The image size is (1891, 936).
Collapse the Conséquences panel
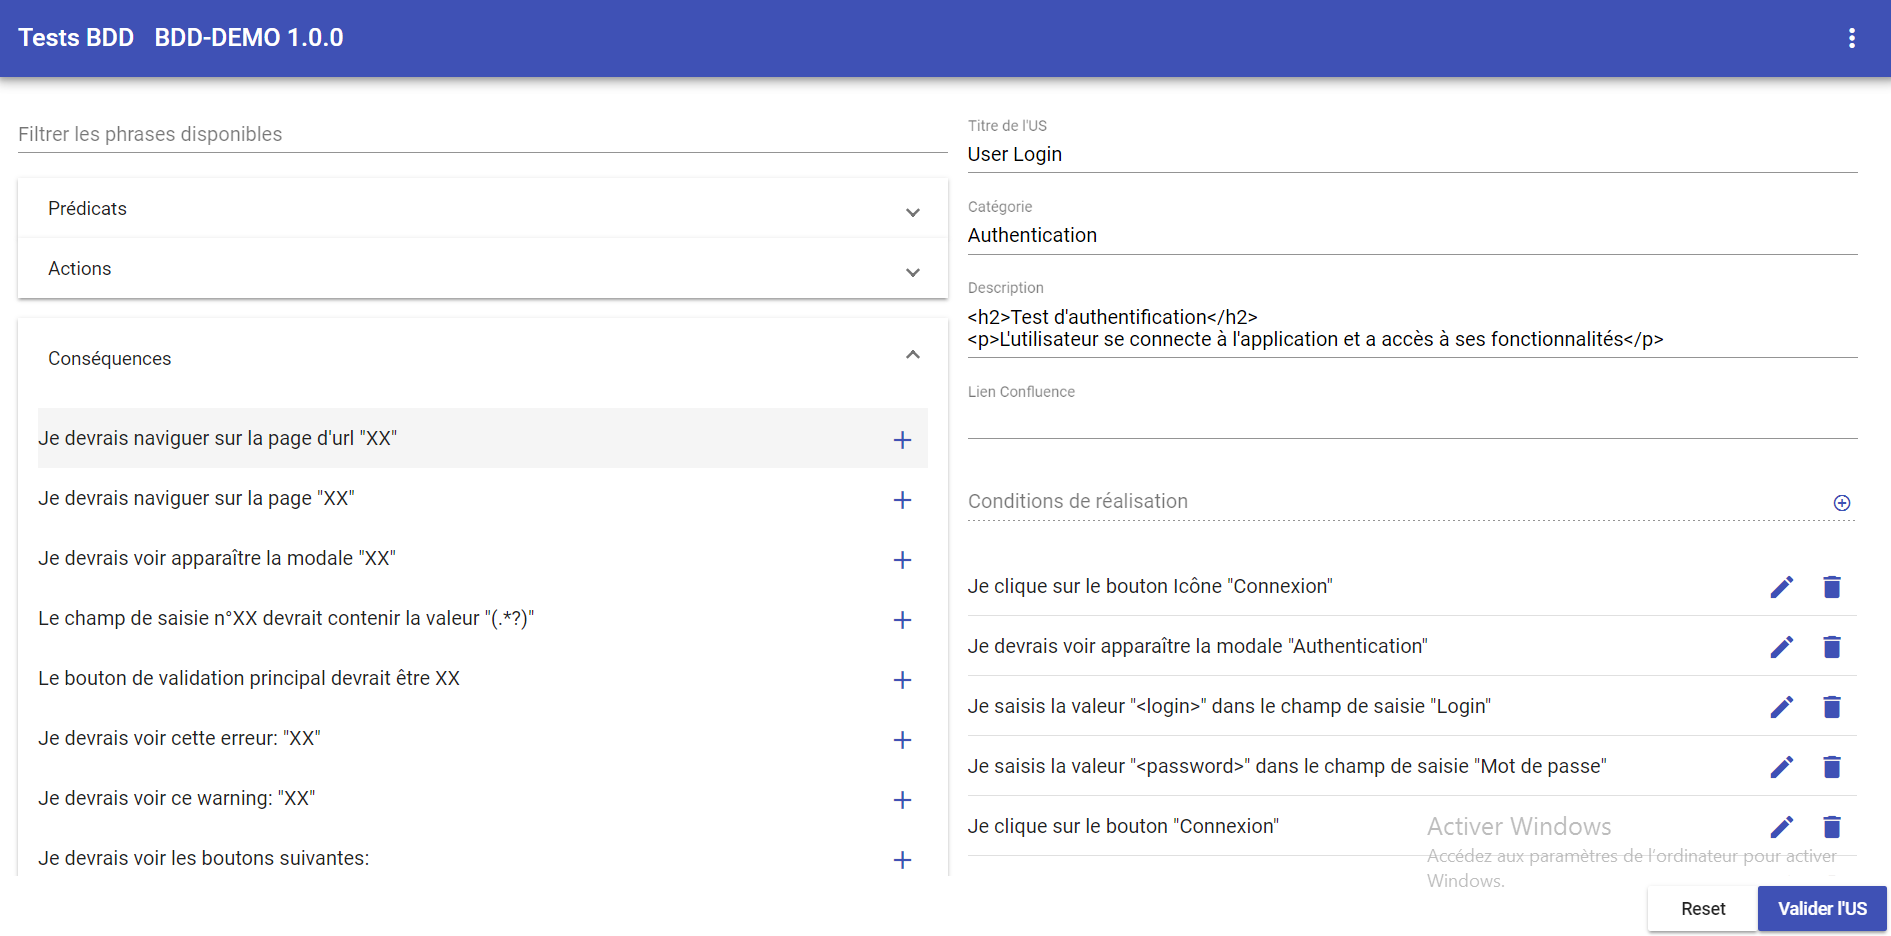(483, 358)
